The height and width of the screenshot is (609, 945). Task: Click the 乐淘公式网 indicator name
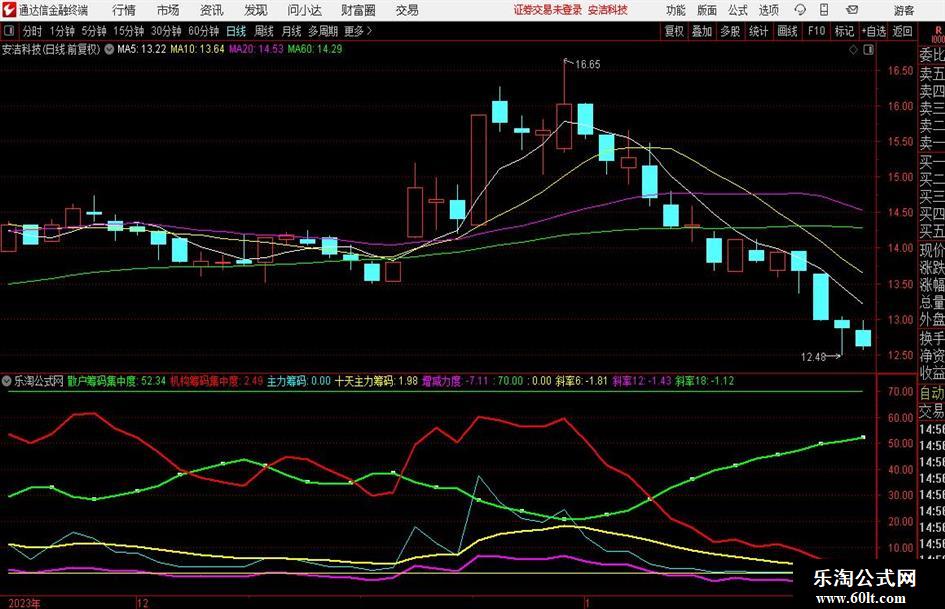pyautogui.click(x=39, y=381)
